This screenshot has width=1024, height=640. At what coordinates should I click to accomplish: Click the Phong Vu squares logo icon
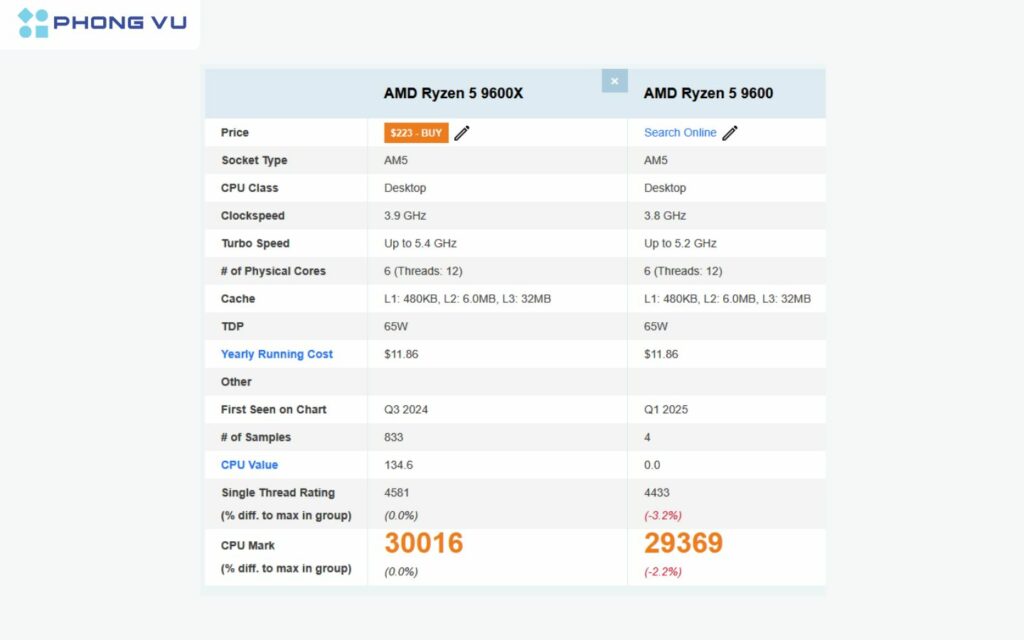pyautogui.click(x=33, y=24)
